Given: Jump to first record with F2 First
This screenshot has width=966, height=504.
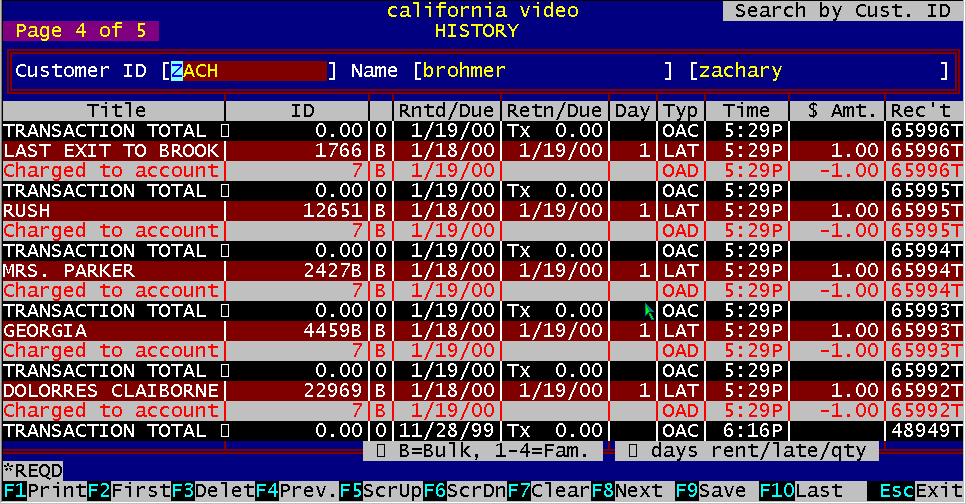Looking at the screenshot, I should 112,492.
